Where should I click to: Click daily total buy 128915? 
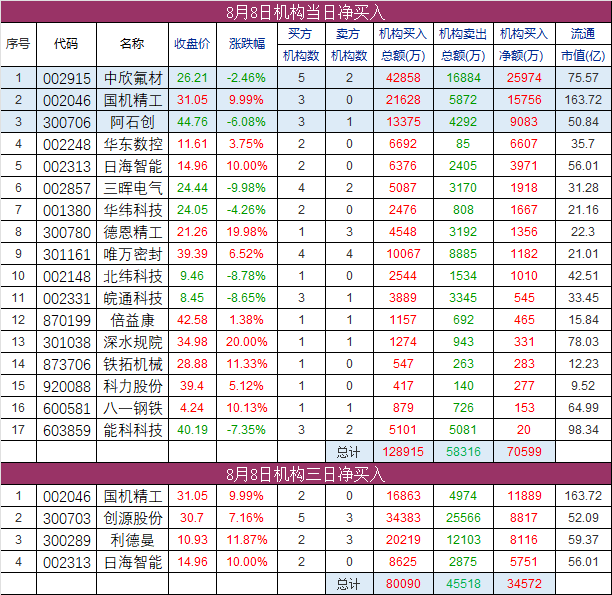403,452
